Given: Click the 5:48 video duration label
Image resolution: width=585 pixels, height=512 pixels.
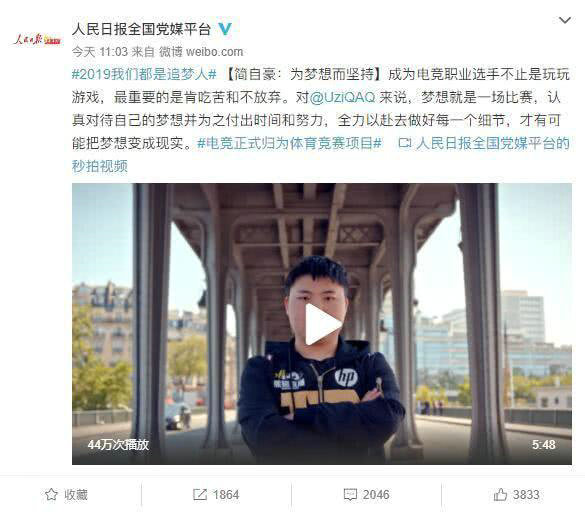Looking at the screenshot, I should pos(544,444).
